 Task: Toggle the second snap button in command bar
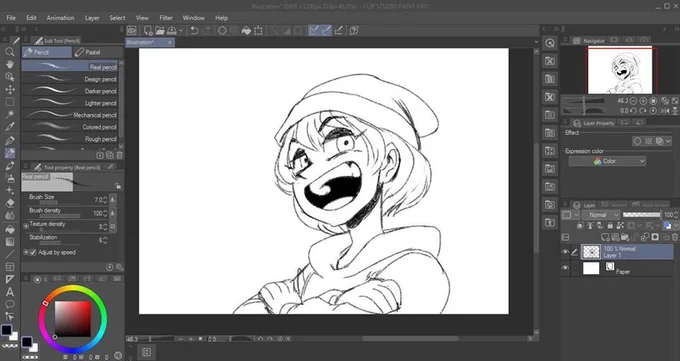pos(326,30)
